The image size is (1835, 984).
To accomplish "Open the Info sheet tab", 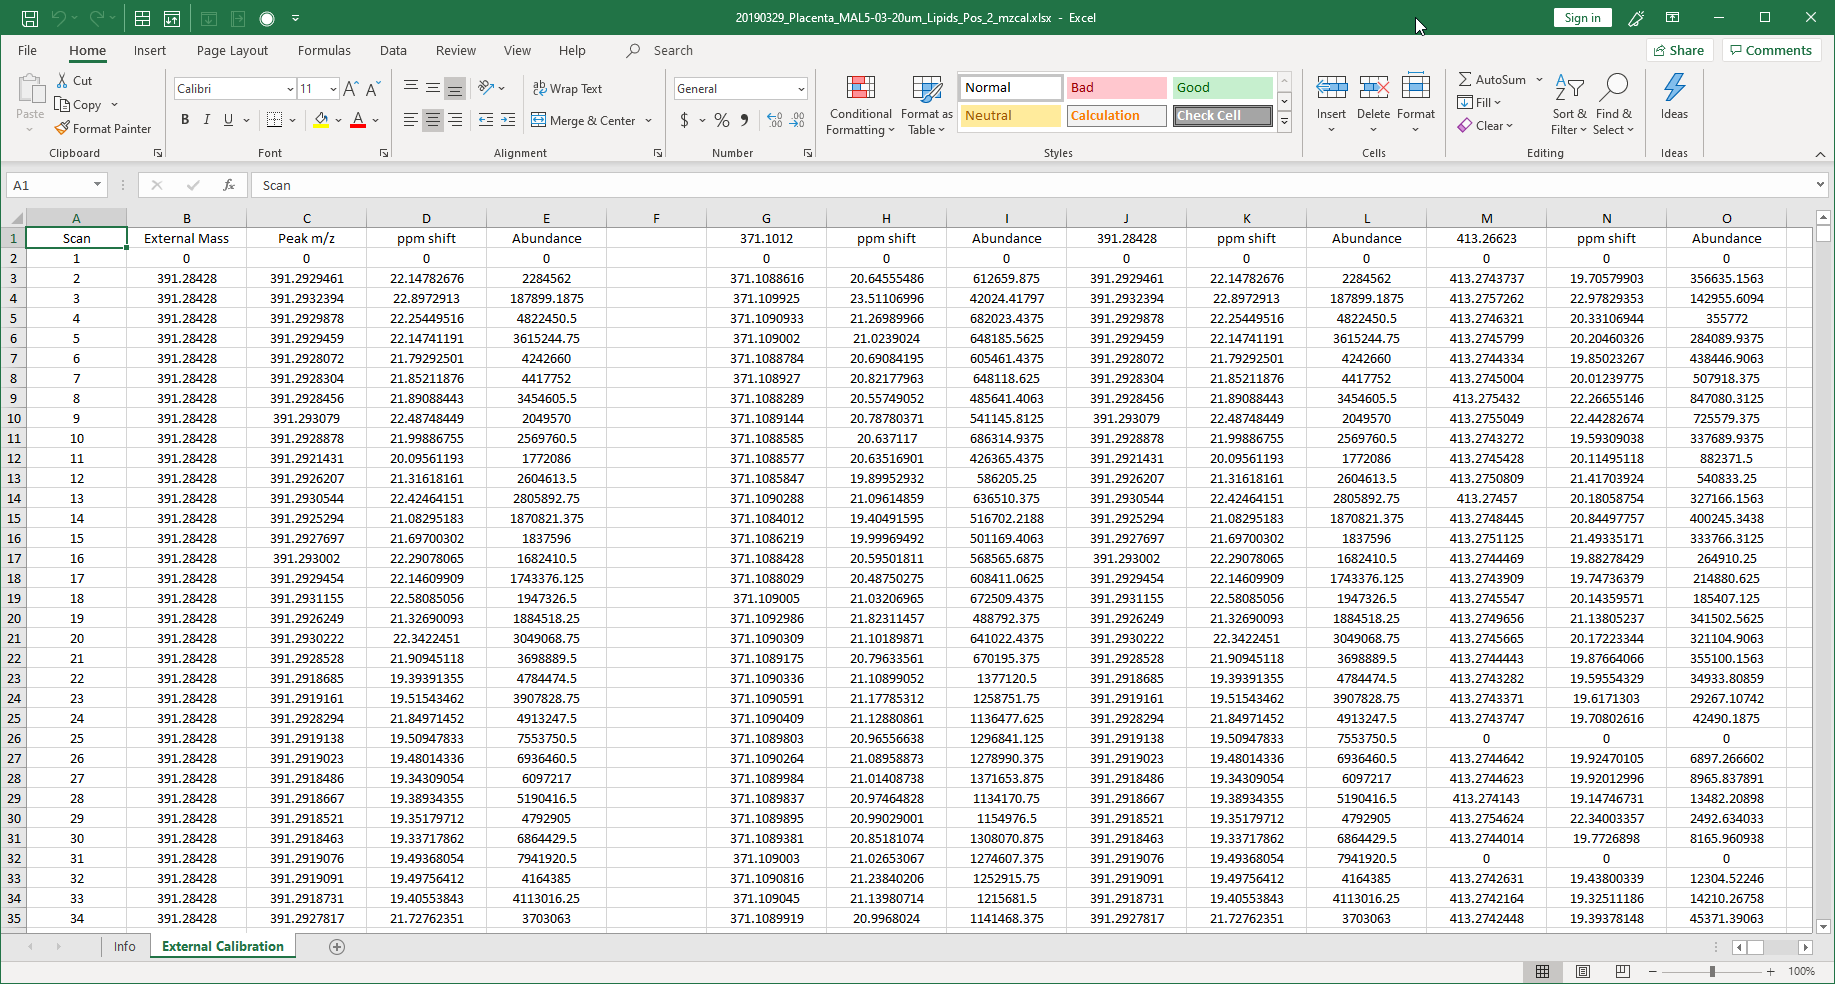I will (125, 946).
